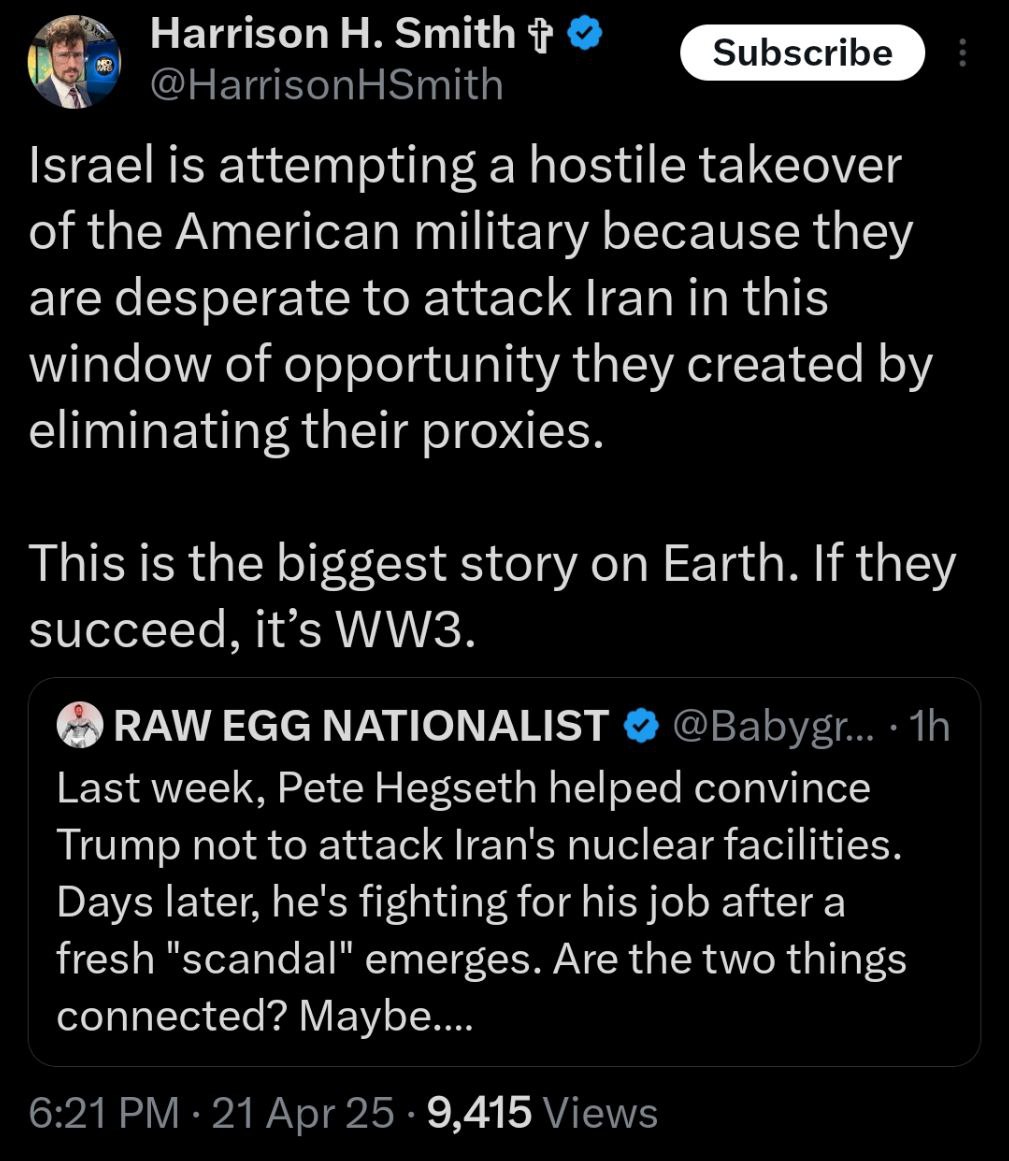Click the 1h timestamp on quoted post
Viewport: 1009px width, 1161px height.
point(929,726)
